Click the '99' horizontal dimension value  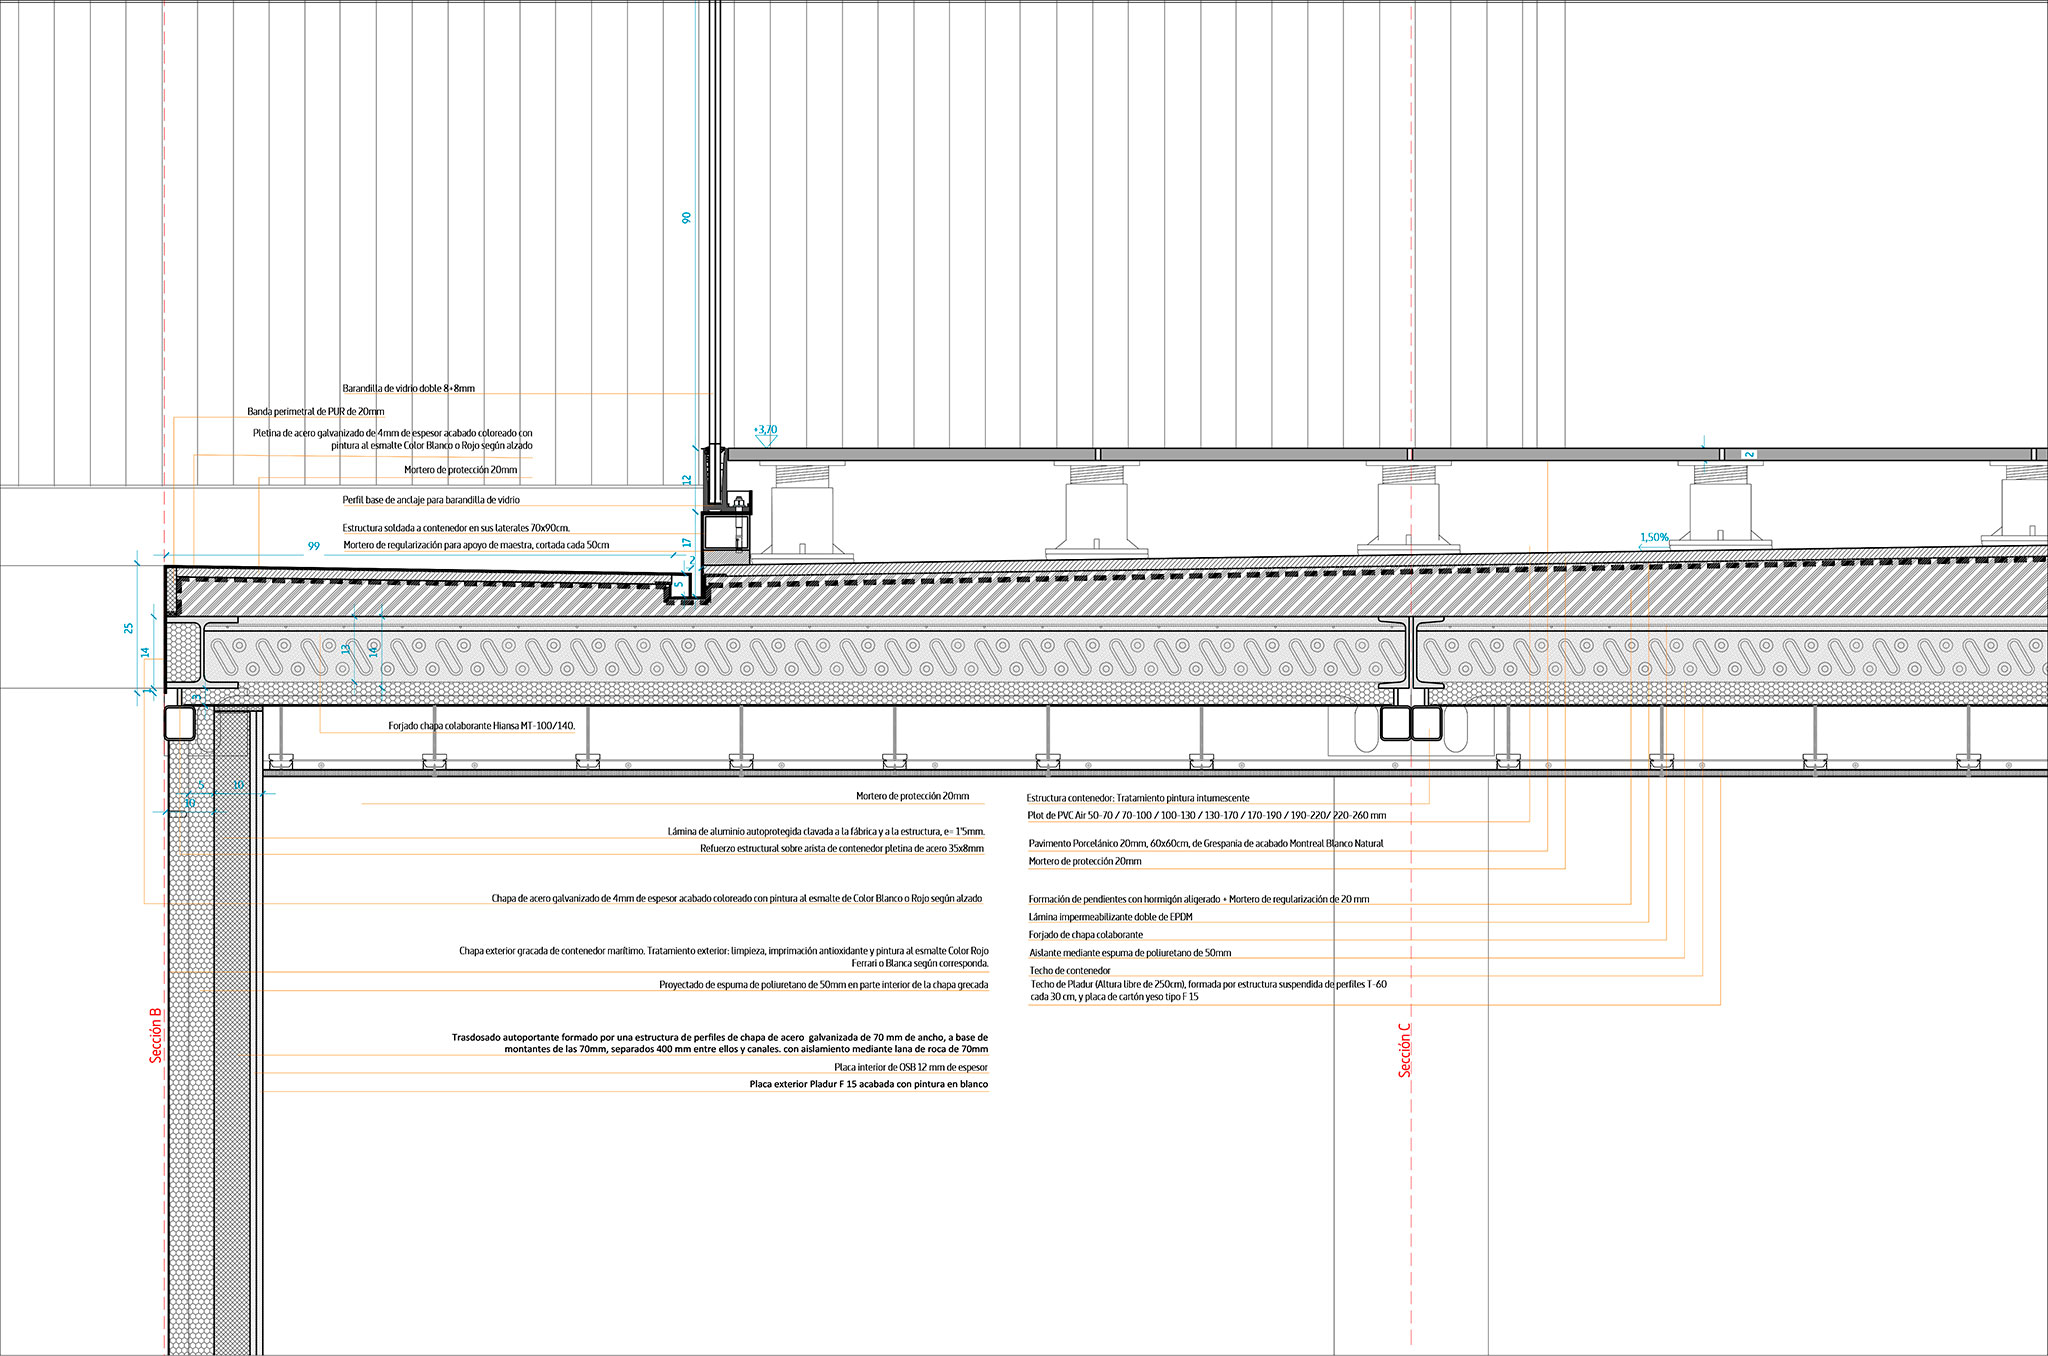pos(314,546)
